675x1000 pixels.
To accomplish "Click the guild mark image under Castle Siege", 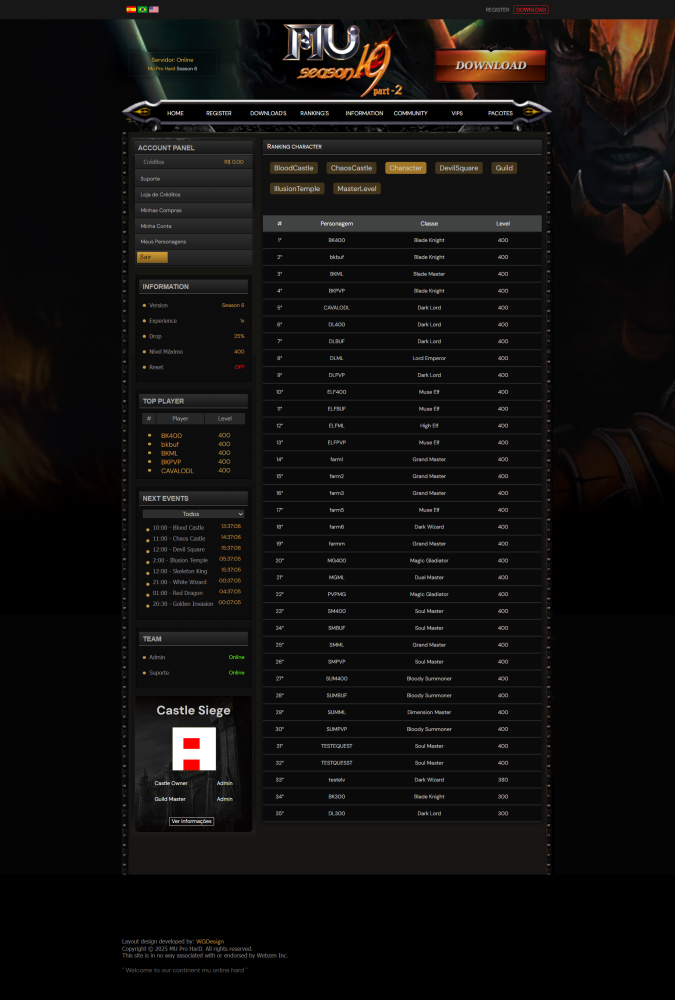I will (194, 749).
